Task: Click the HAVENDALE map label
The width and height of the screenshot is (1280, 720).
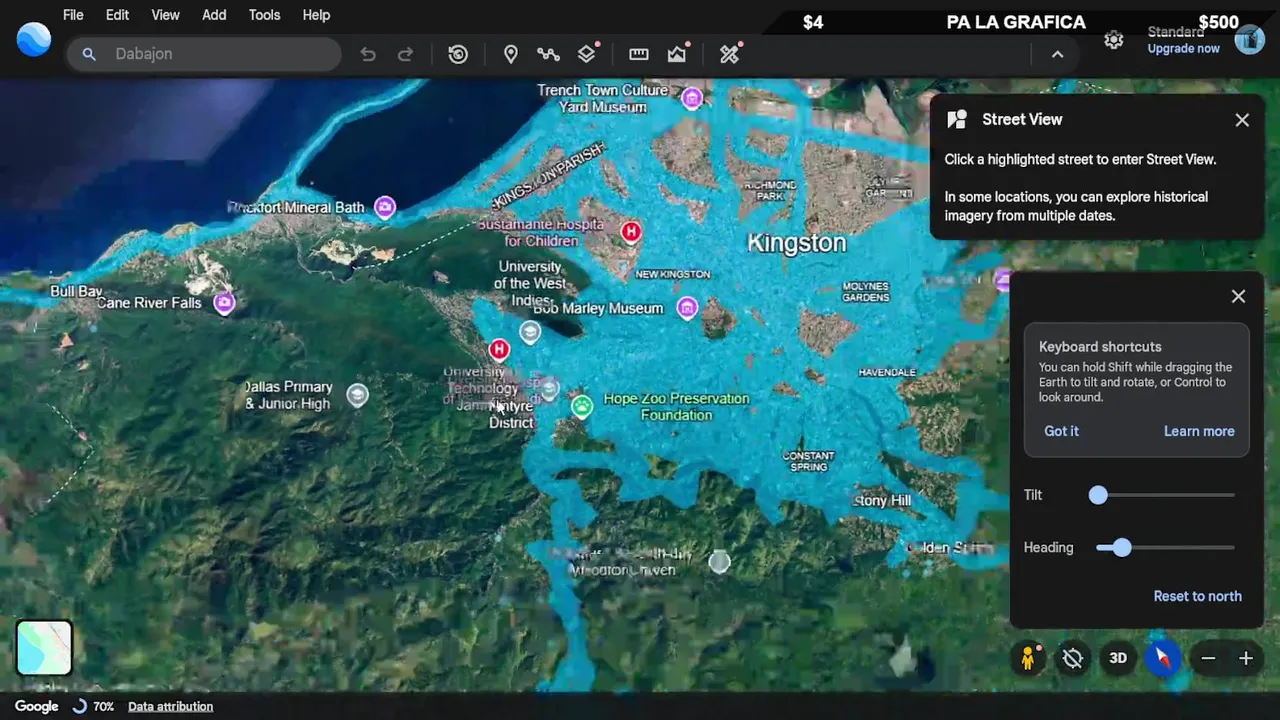Action: 887,372
